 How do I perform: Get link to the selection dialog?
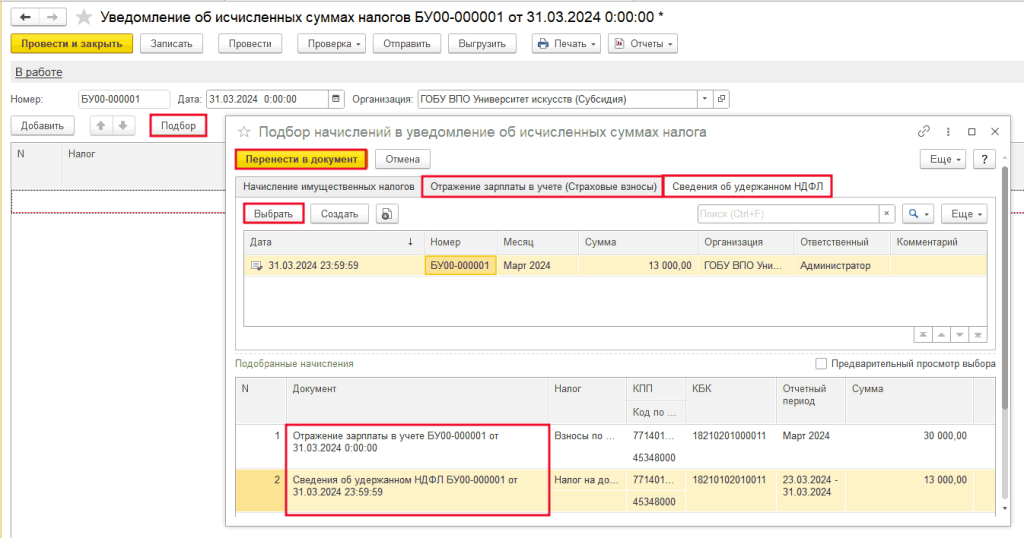(x=924, y=132)
